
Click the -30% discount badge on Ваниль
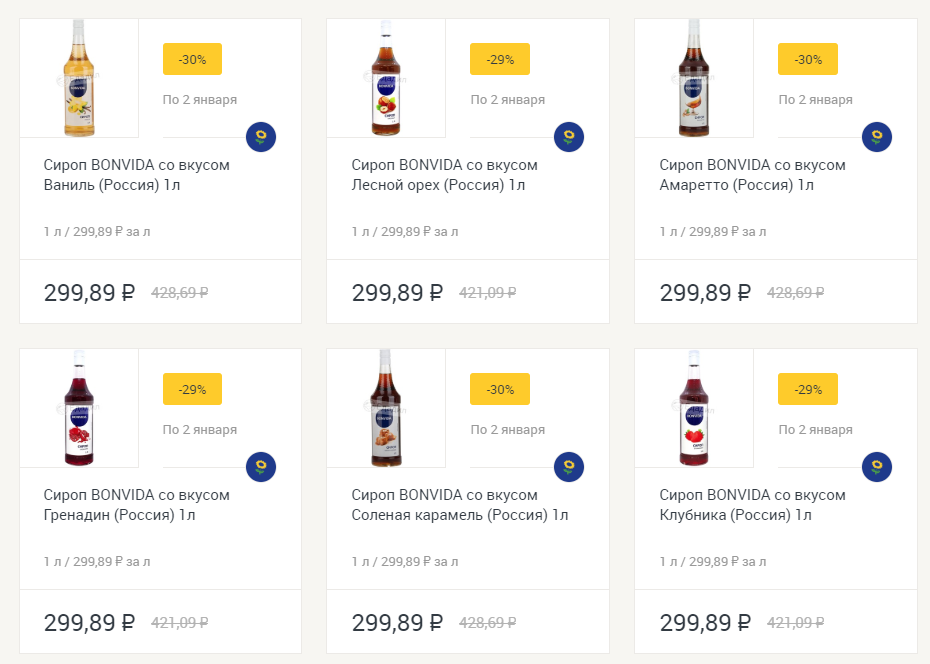point(192,59)
